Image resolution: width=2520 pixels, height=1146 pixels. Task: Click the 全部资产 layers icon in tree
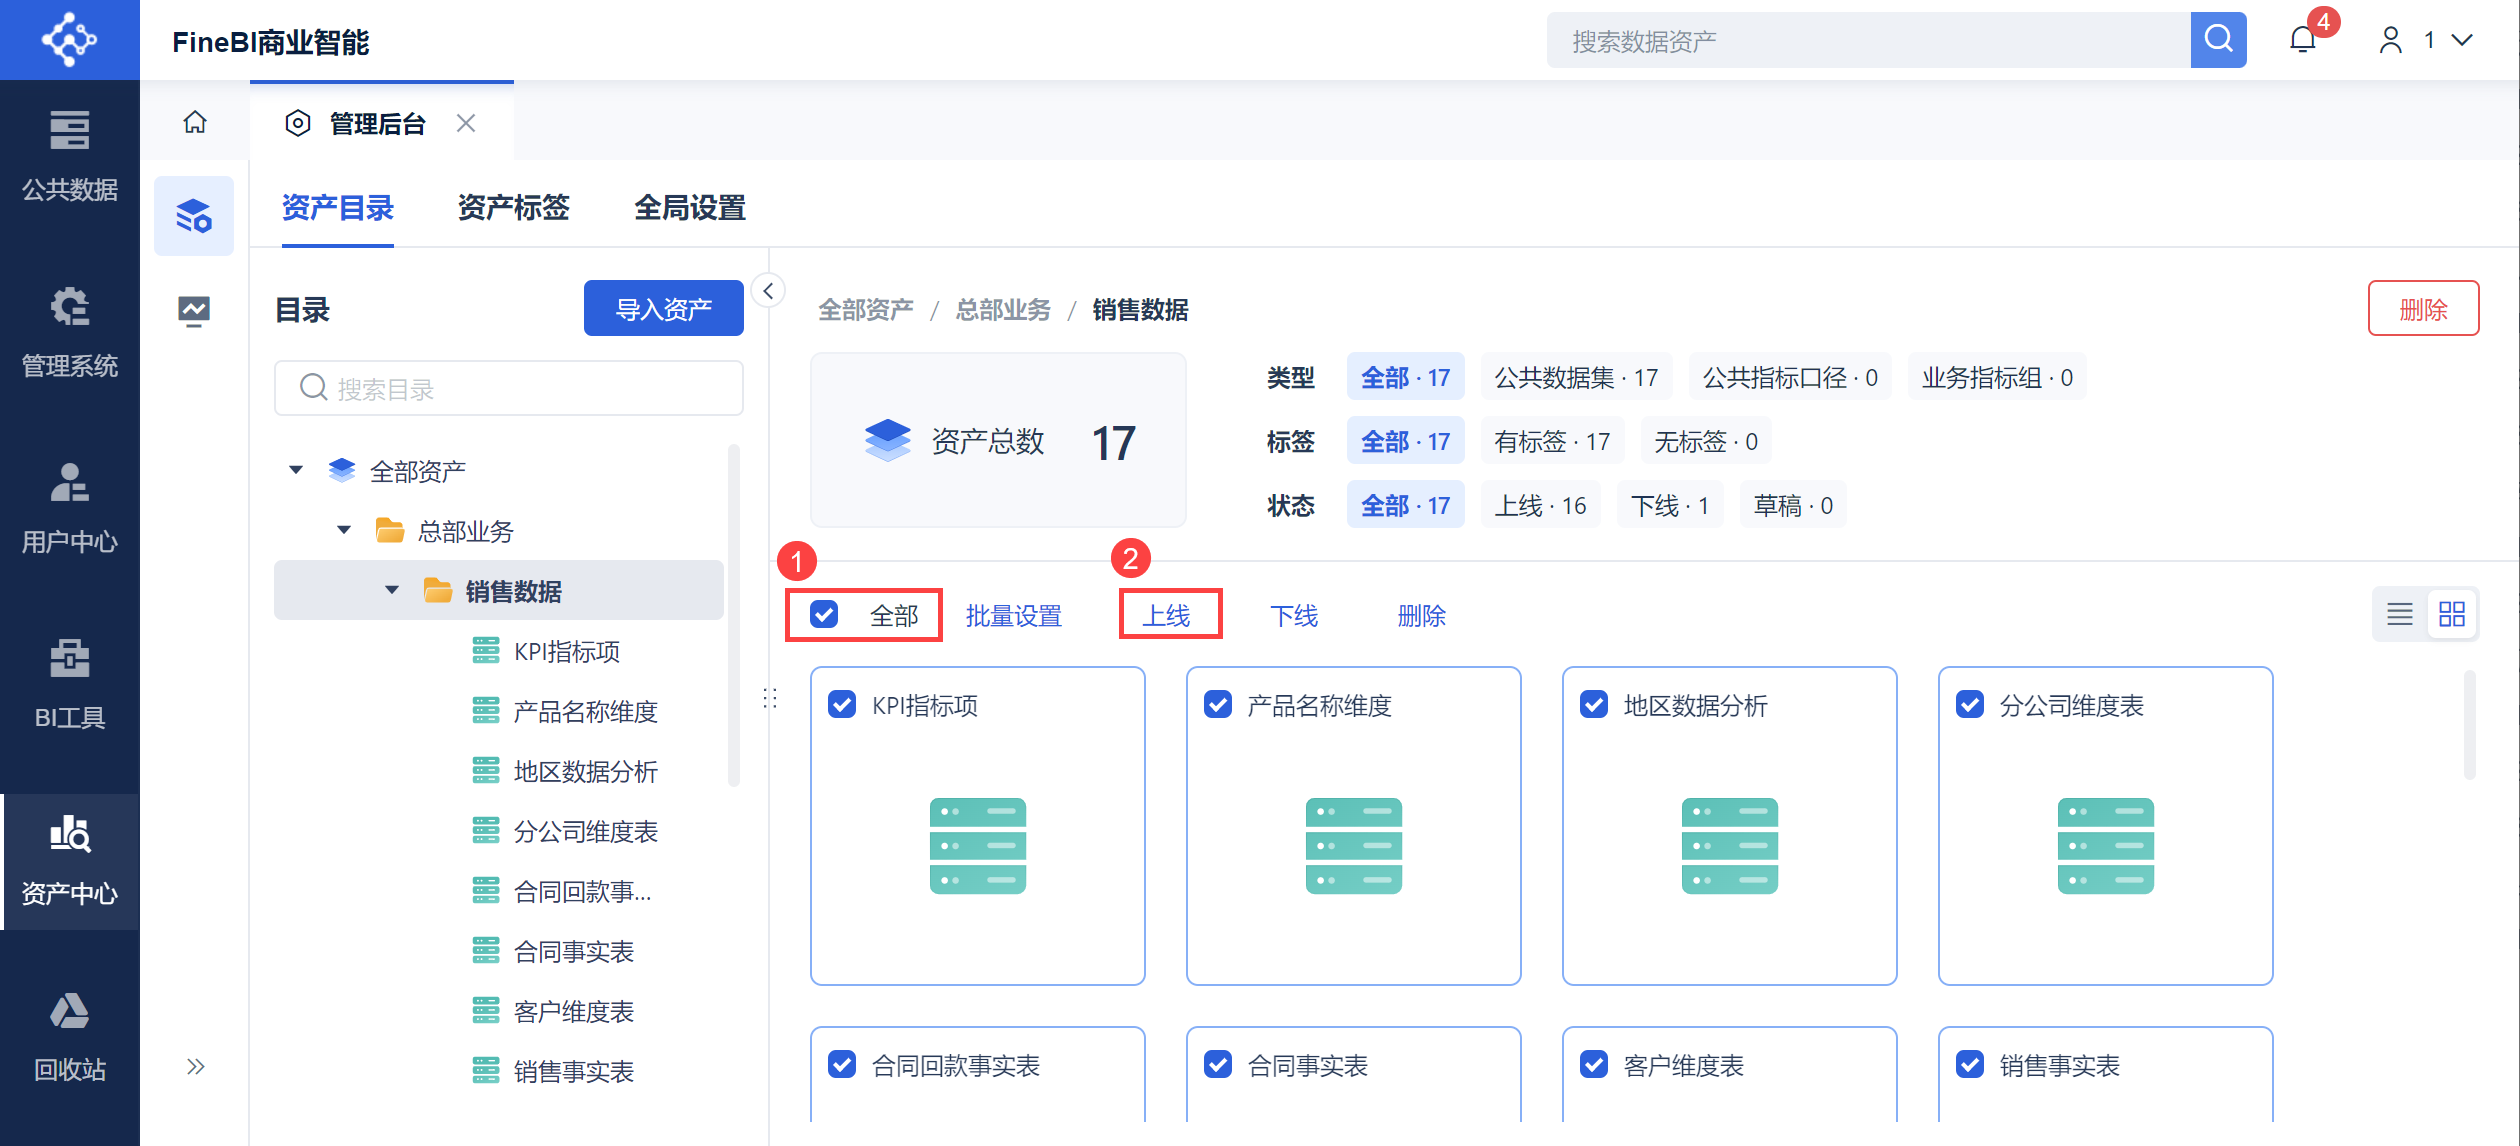tap(342, 470)
